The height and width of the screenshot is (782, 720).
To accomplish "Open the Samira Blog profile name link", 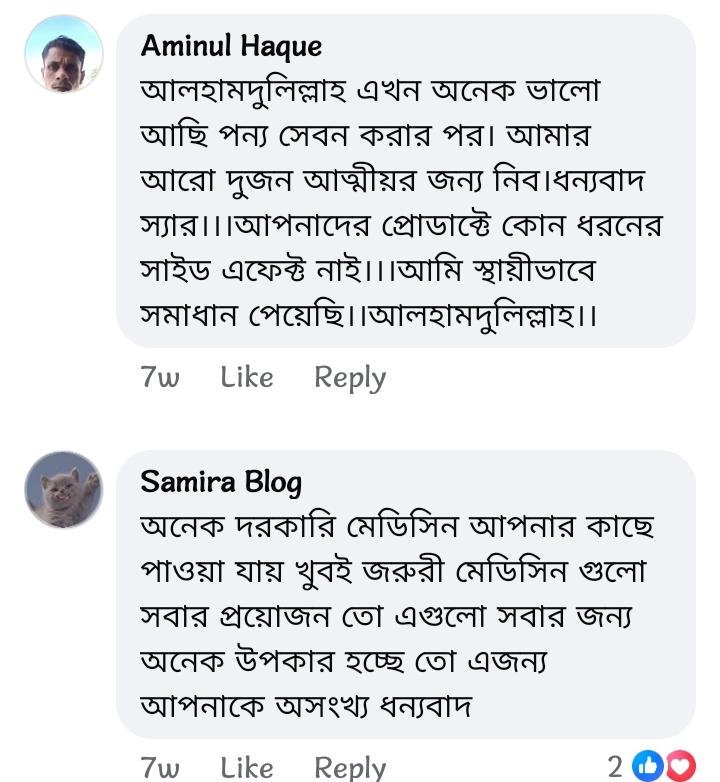I will [x=221, y=482].
